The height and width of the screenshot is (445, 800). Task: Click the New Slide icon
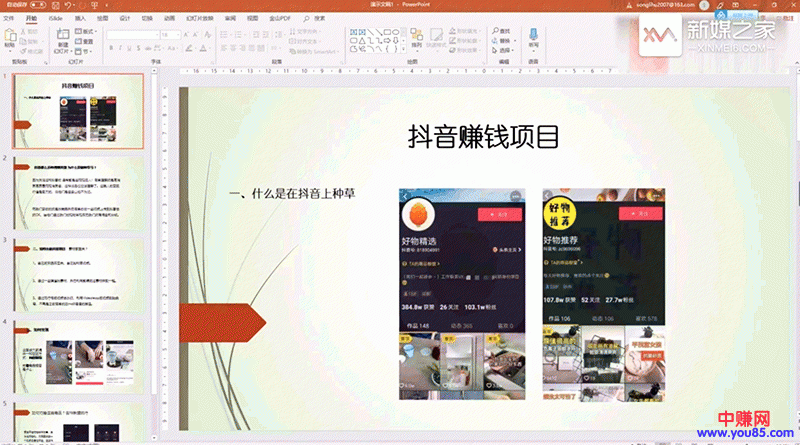click(61, 37)
